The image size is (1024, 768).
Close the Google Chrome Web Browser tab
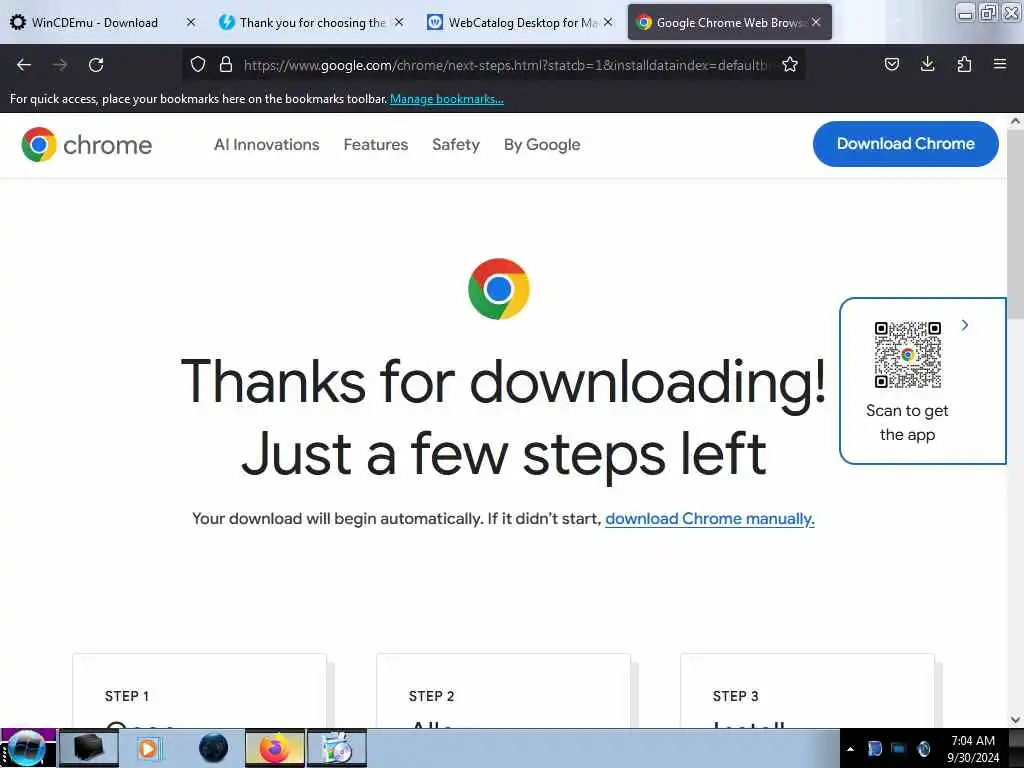pyautogui.click(x=816, y=22)
